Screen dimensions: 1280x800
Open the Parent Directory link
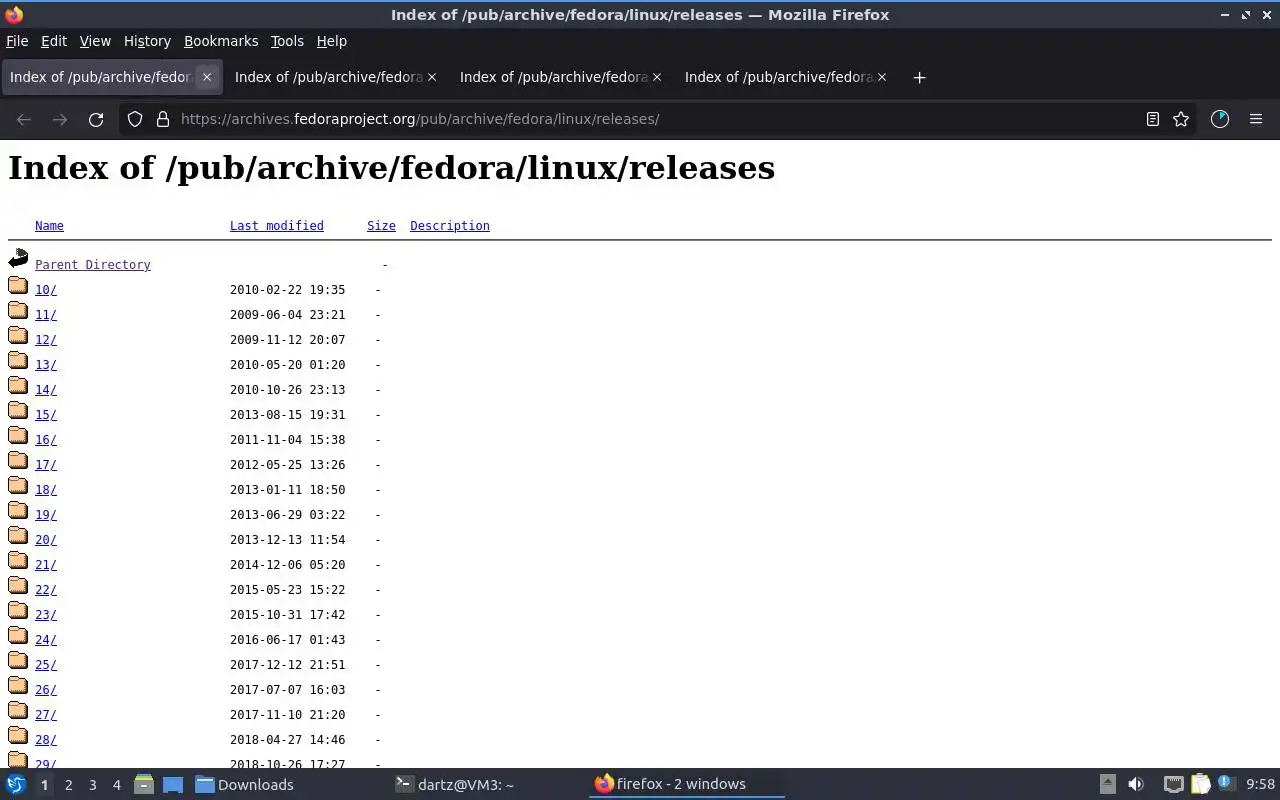93,265
